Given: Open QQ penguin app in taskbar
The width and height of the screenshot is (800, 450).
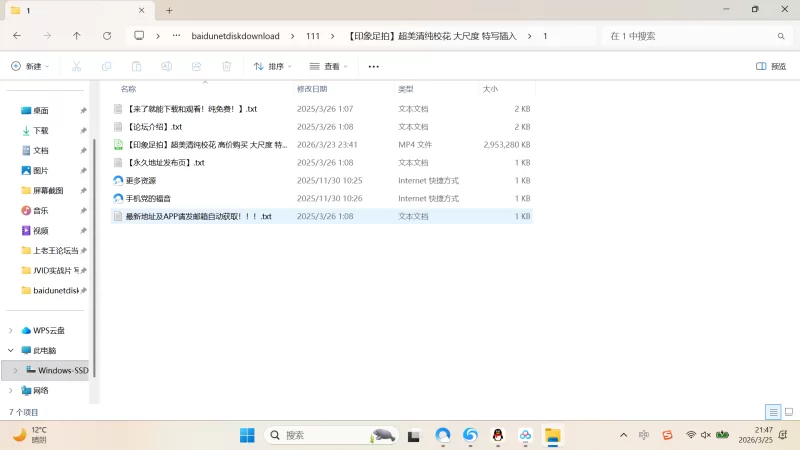Looking at the screenshot, I should click(498, 435).
